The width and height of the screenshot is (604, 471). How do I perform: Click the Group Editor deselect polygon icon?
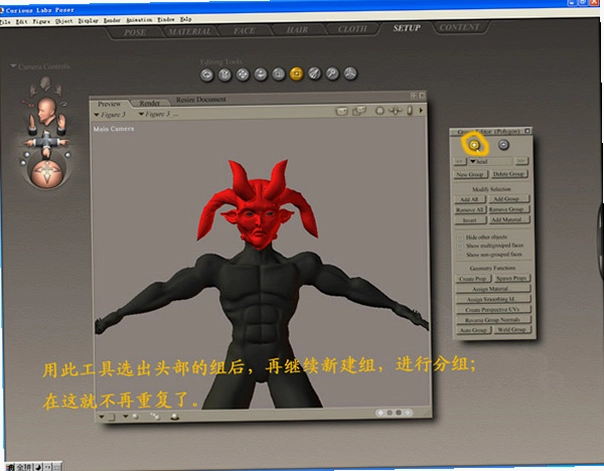click(x=503, y=145)
